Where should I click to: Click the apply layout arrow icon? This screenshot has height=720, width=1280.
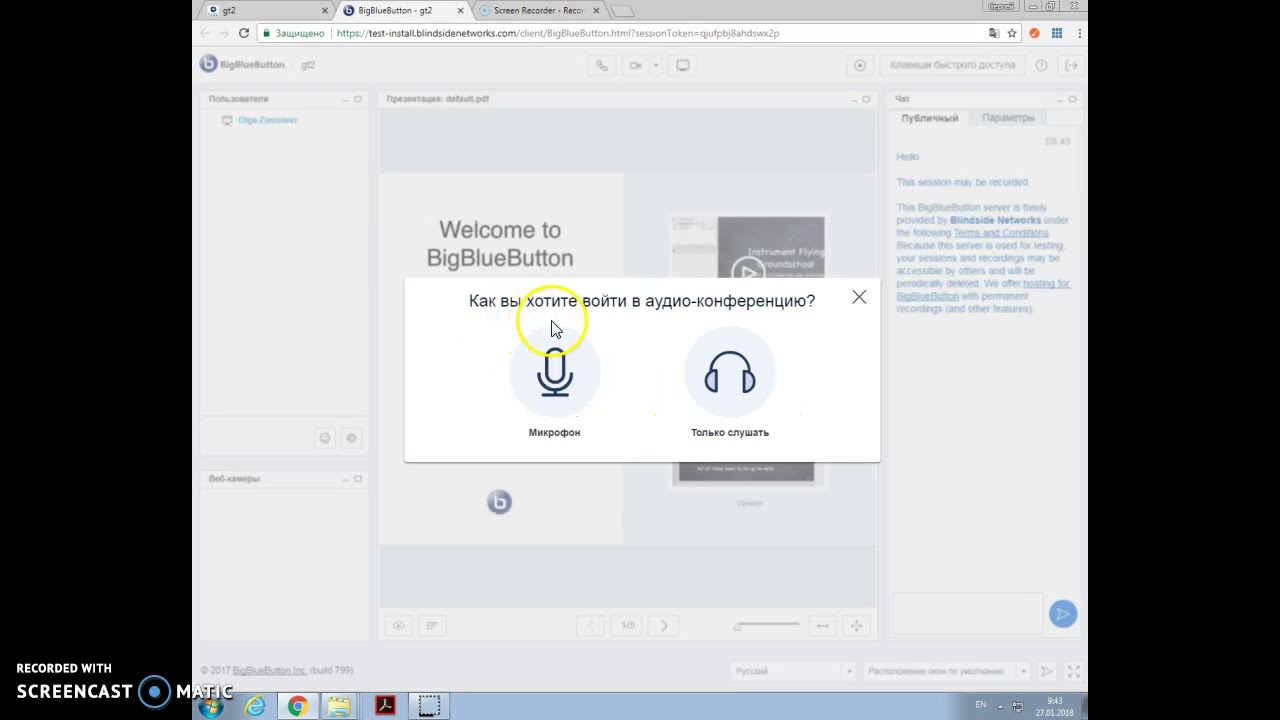pos(1046,671)
